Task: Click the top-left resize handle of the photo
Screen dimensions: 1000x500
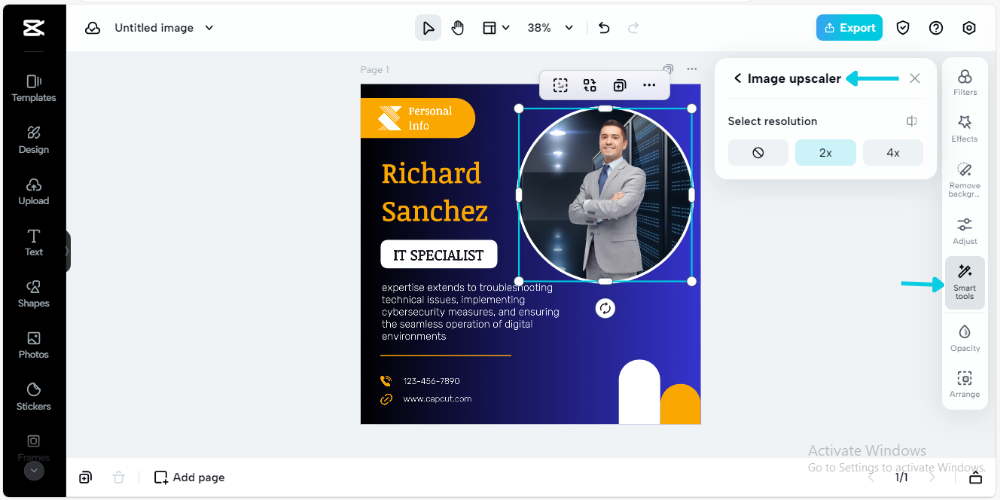Action: click(x=518, y=108)
